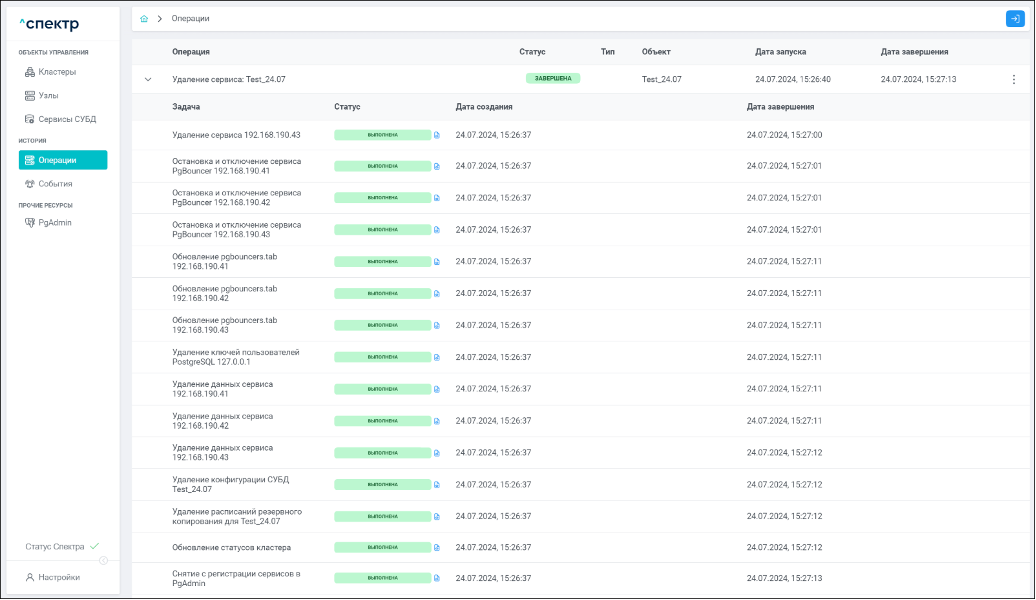Viewport: 1036px width, 600px height.
Task: Collapse the Удаление сервиса: Test_24.07 row
Action: [x=148, y=79]
